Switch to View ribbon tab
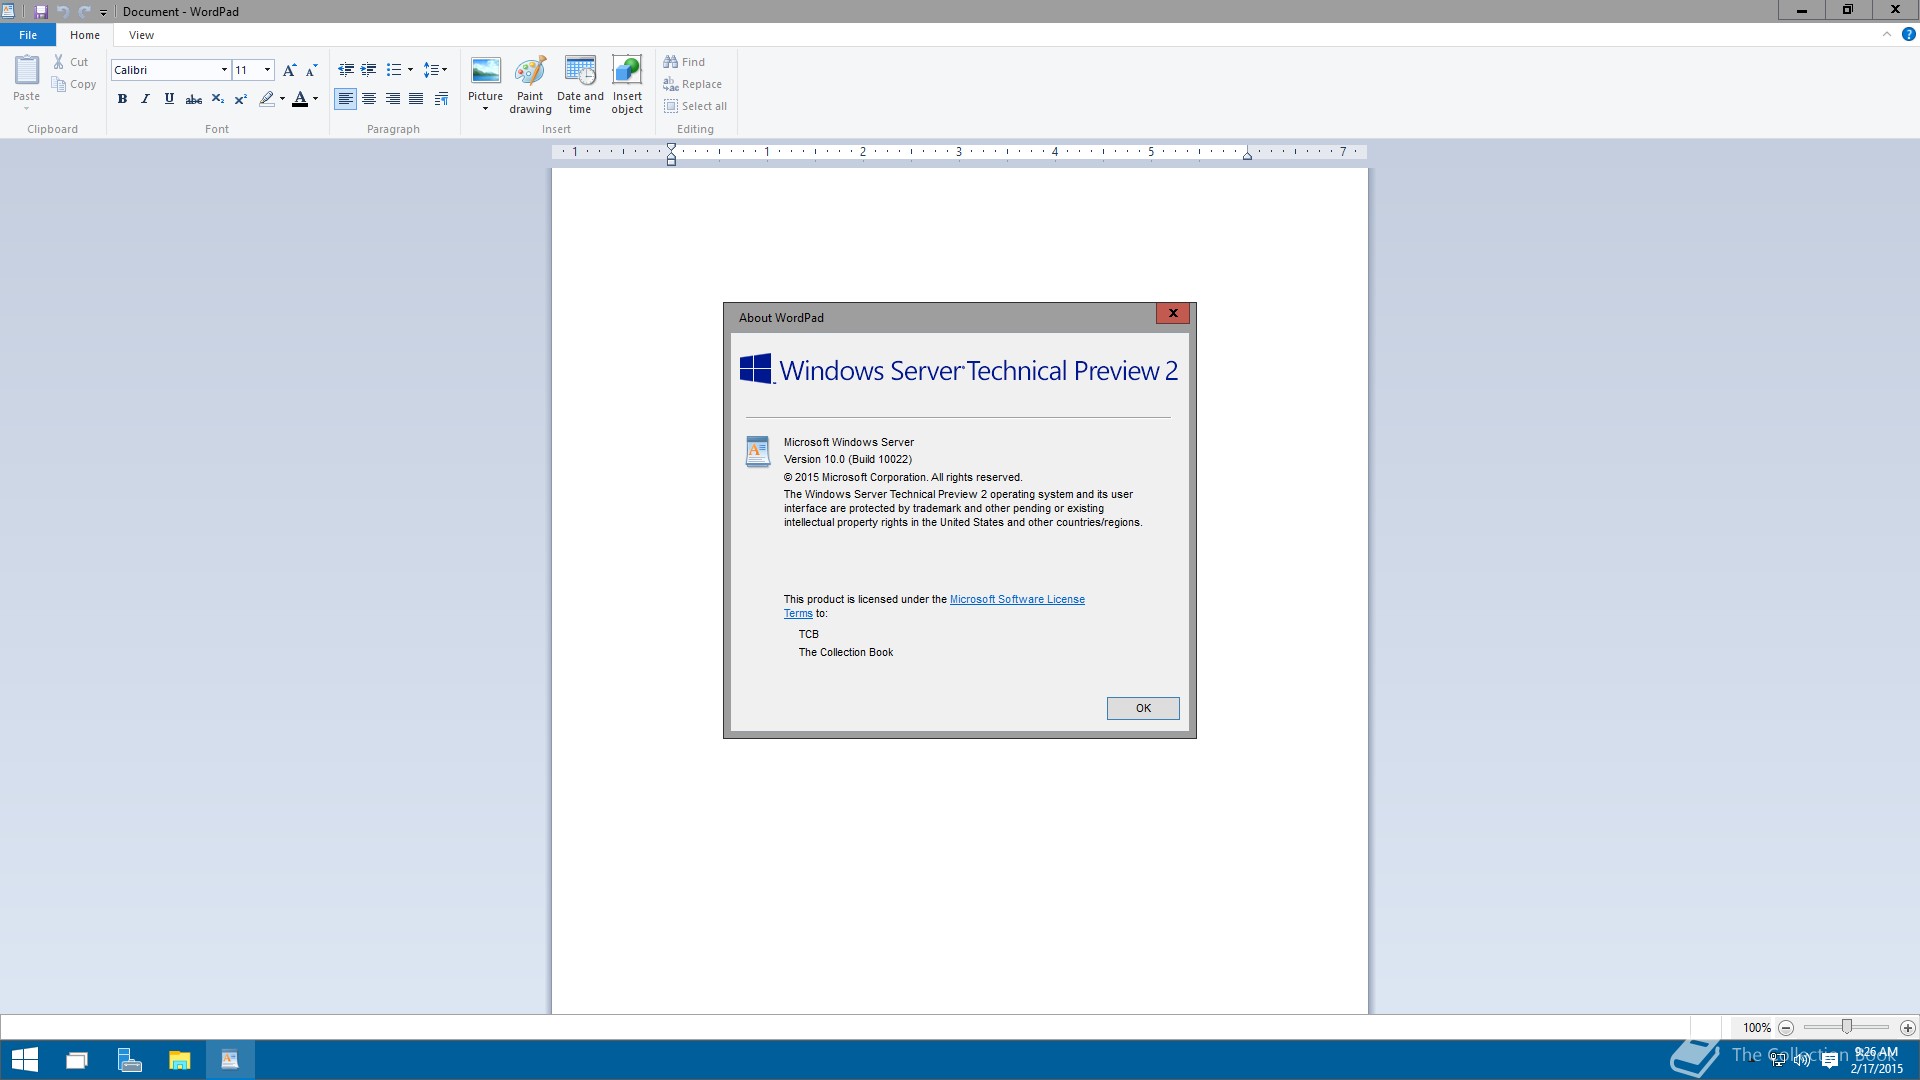The width and height of the screenshot is (1920, 1080). 141,35
